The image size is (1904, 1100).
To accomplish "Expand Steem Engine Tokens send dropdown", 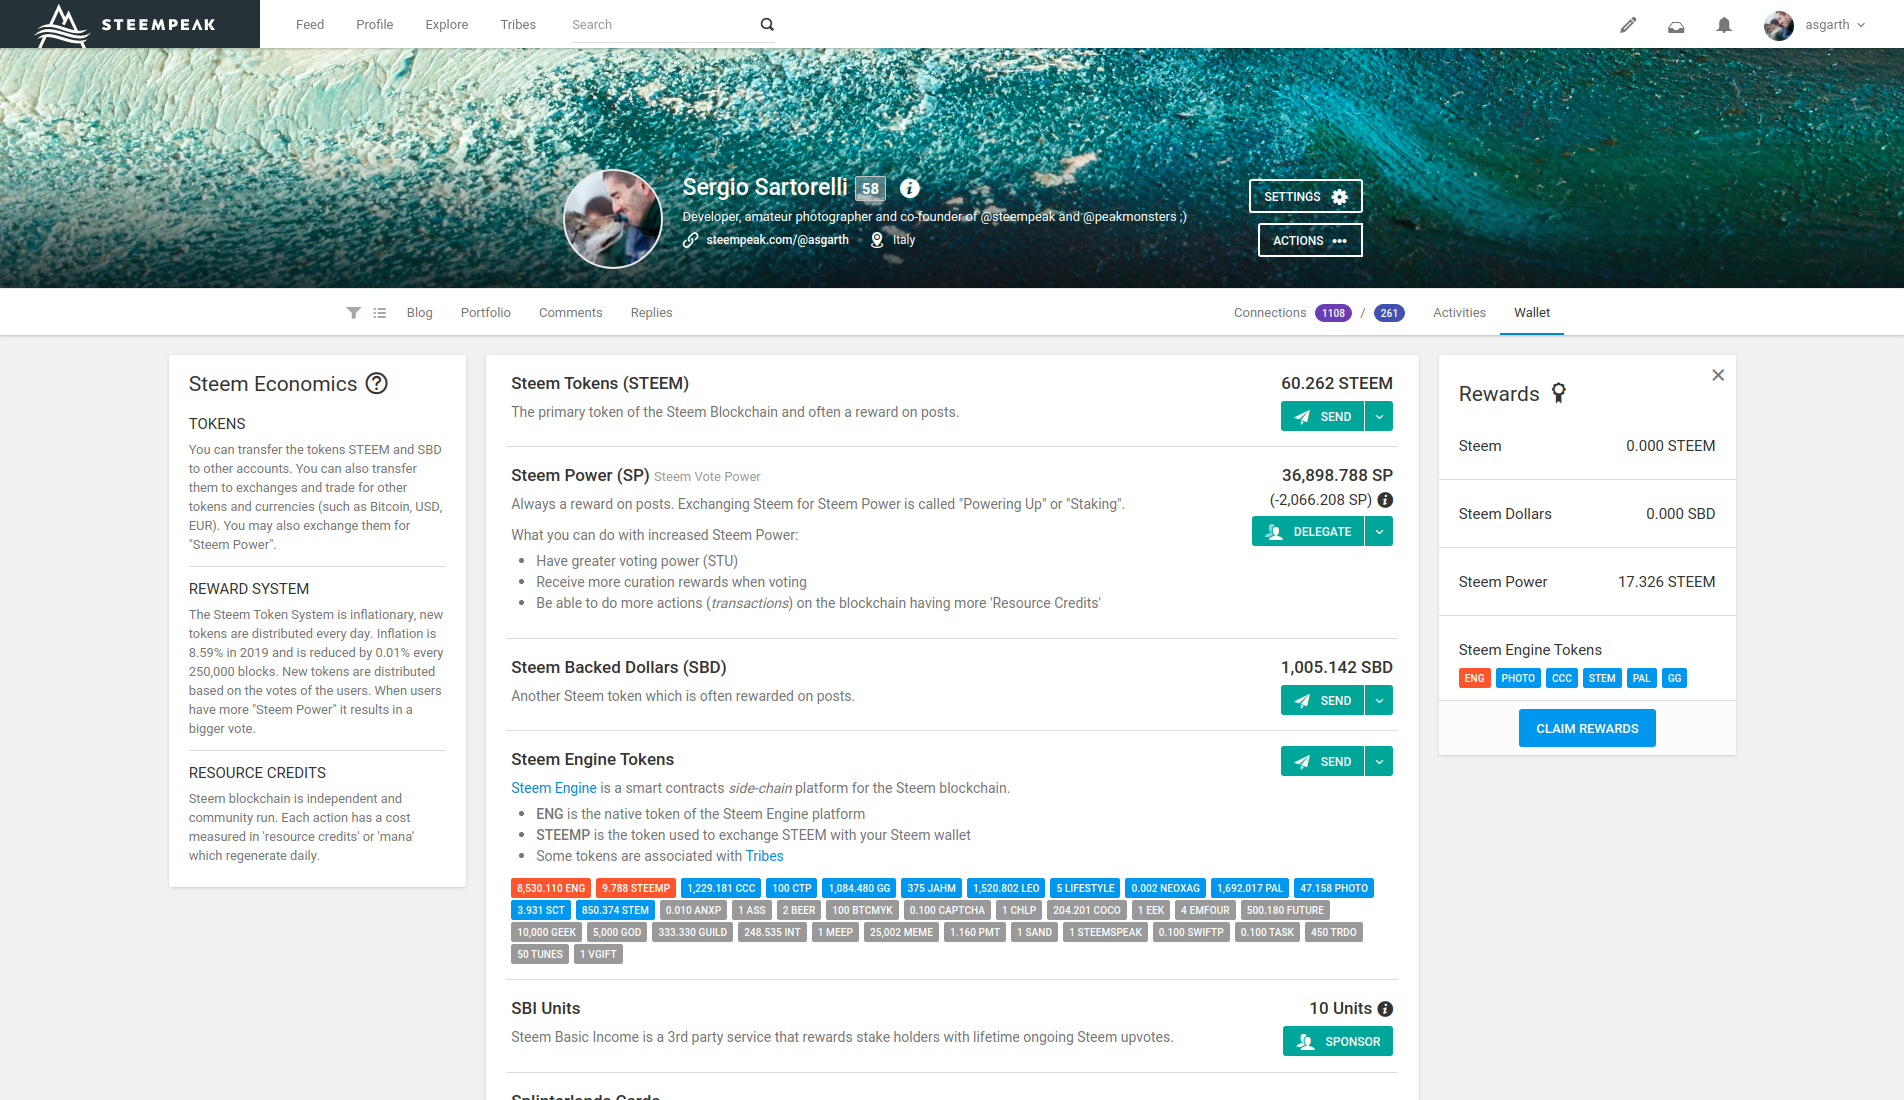I will [x=1379, y=762].
